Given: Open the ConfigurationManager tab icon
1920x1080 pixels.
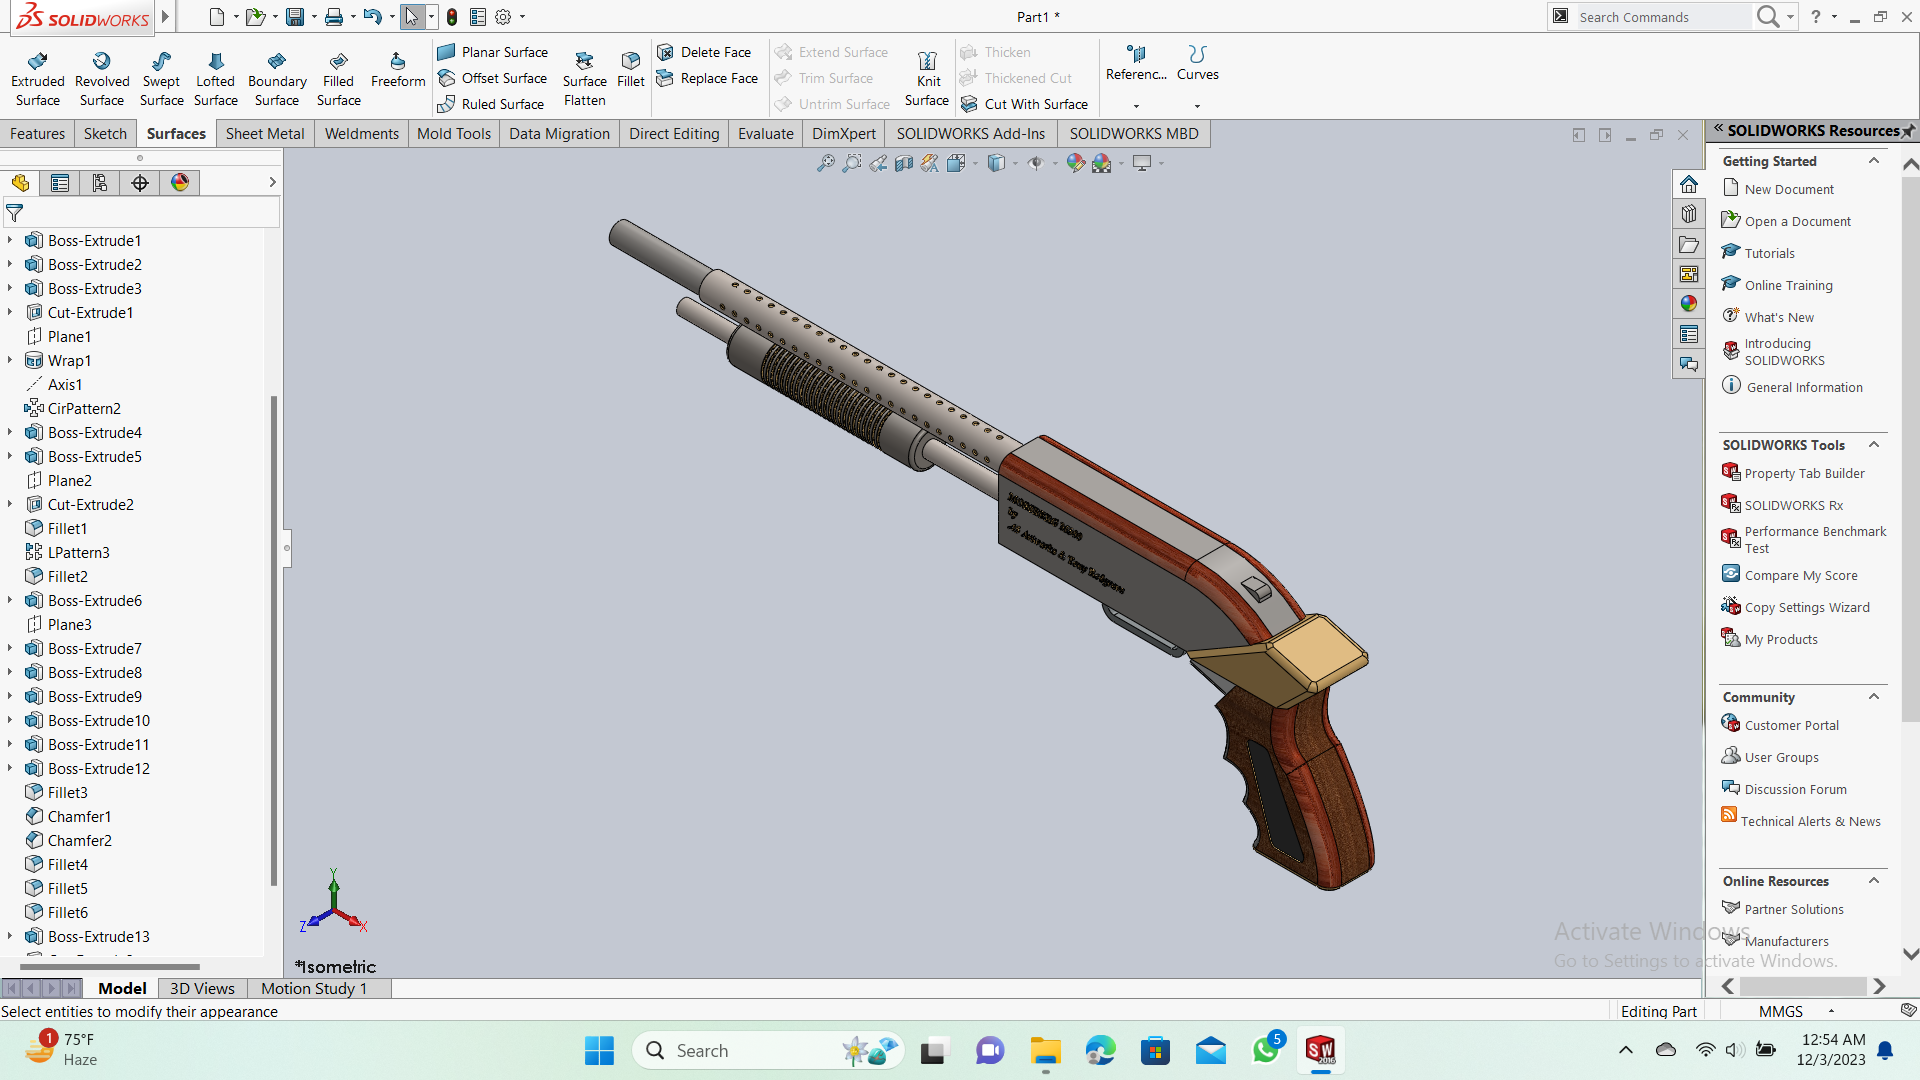Looking at the screenshot, I should [x=100, y=182].
